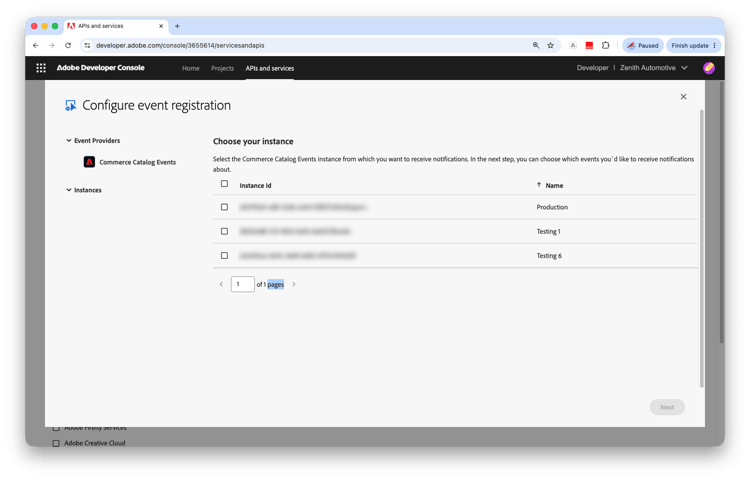Image resolution: width=750 pixels, height=480 pixels.
Task: Sort by Name column arrow
Action: pyautogui.click(x=539, y=185)
